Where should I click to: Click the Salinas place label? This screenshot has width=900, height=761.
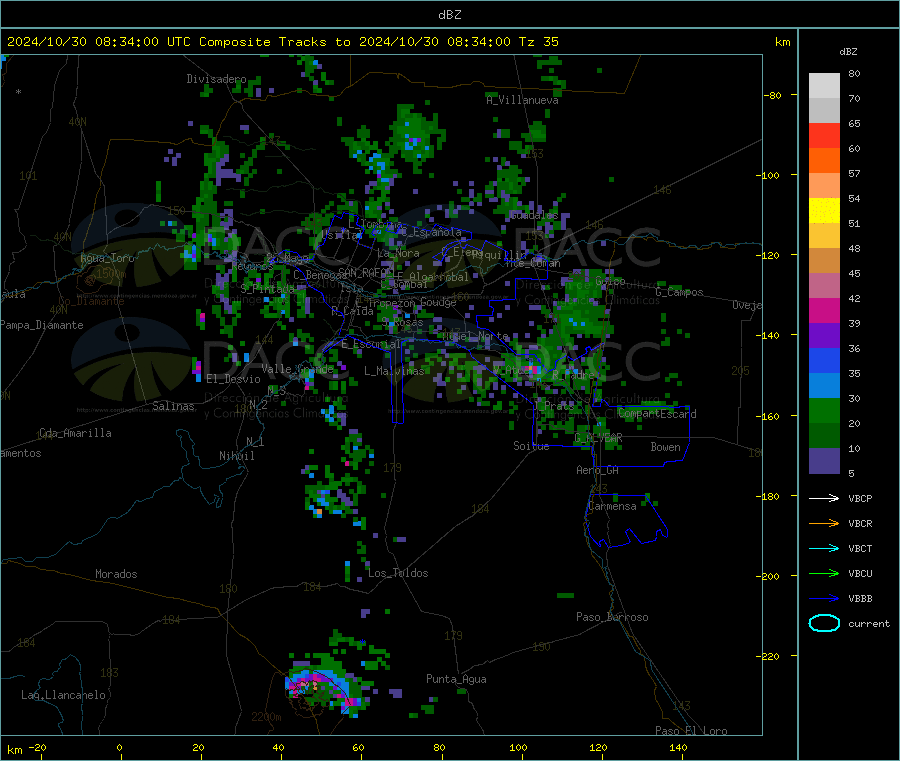[173, 406]
